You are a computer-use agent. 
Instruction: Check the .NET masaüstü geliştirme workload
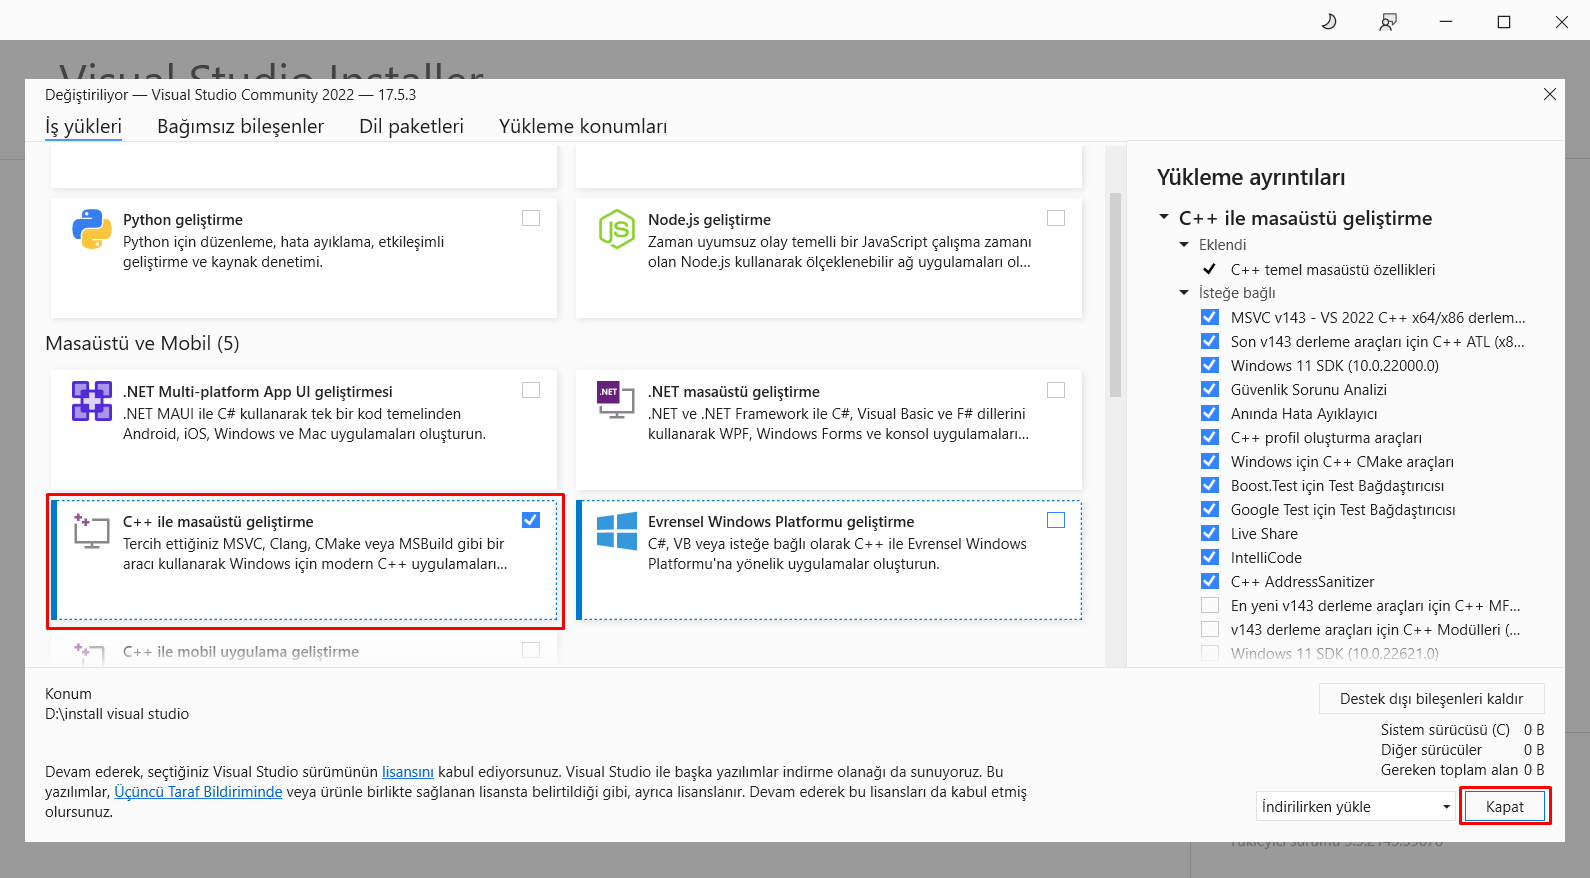(x=1056, y=390)
